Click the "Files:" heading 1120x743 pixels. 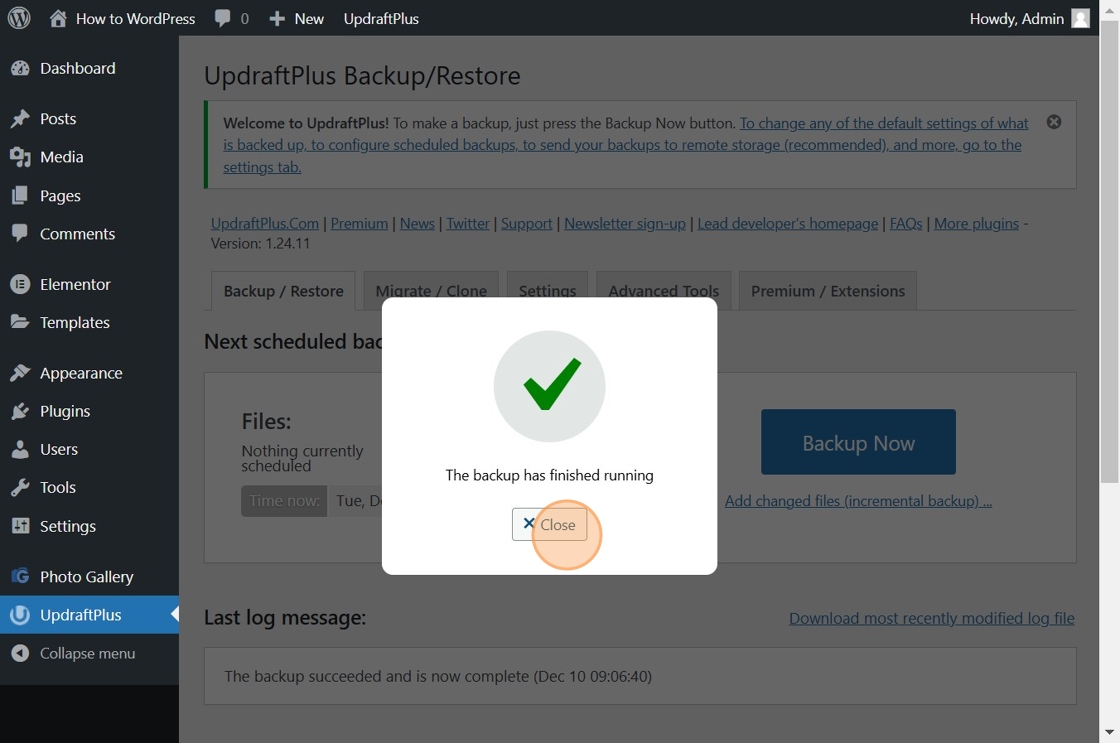(266, 422)
